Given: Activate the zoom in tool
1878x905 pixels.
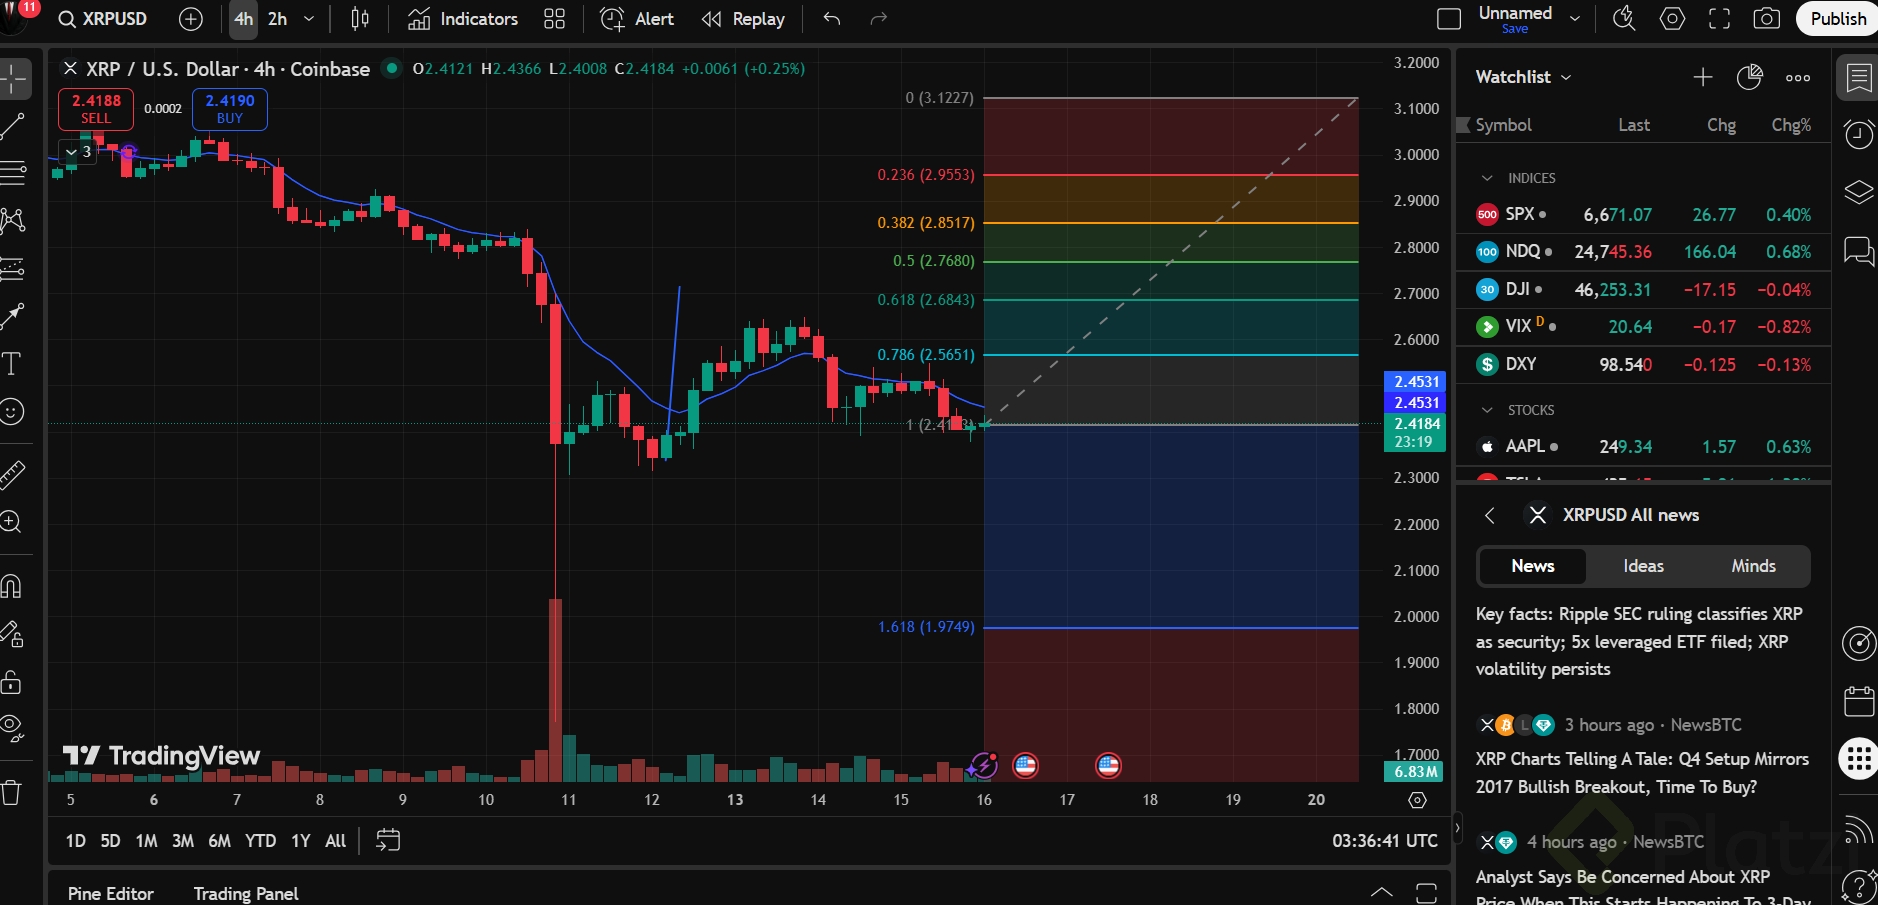Looking at the screenshot, I should 12,522.
